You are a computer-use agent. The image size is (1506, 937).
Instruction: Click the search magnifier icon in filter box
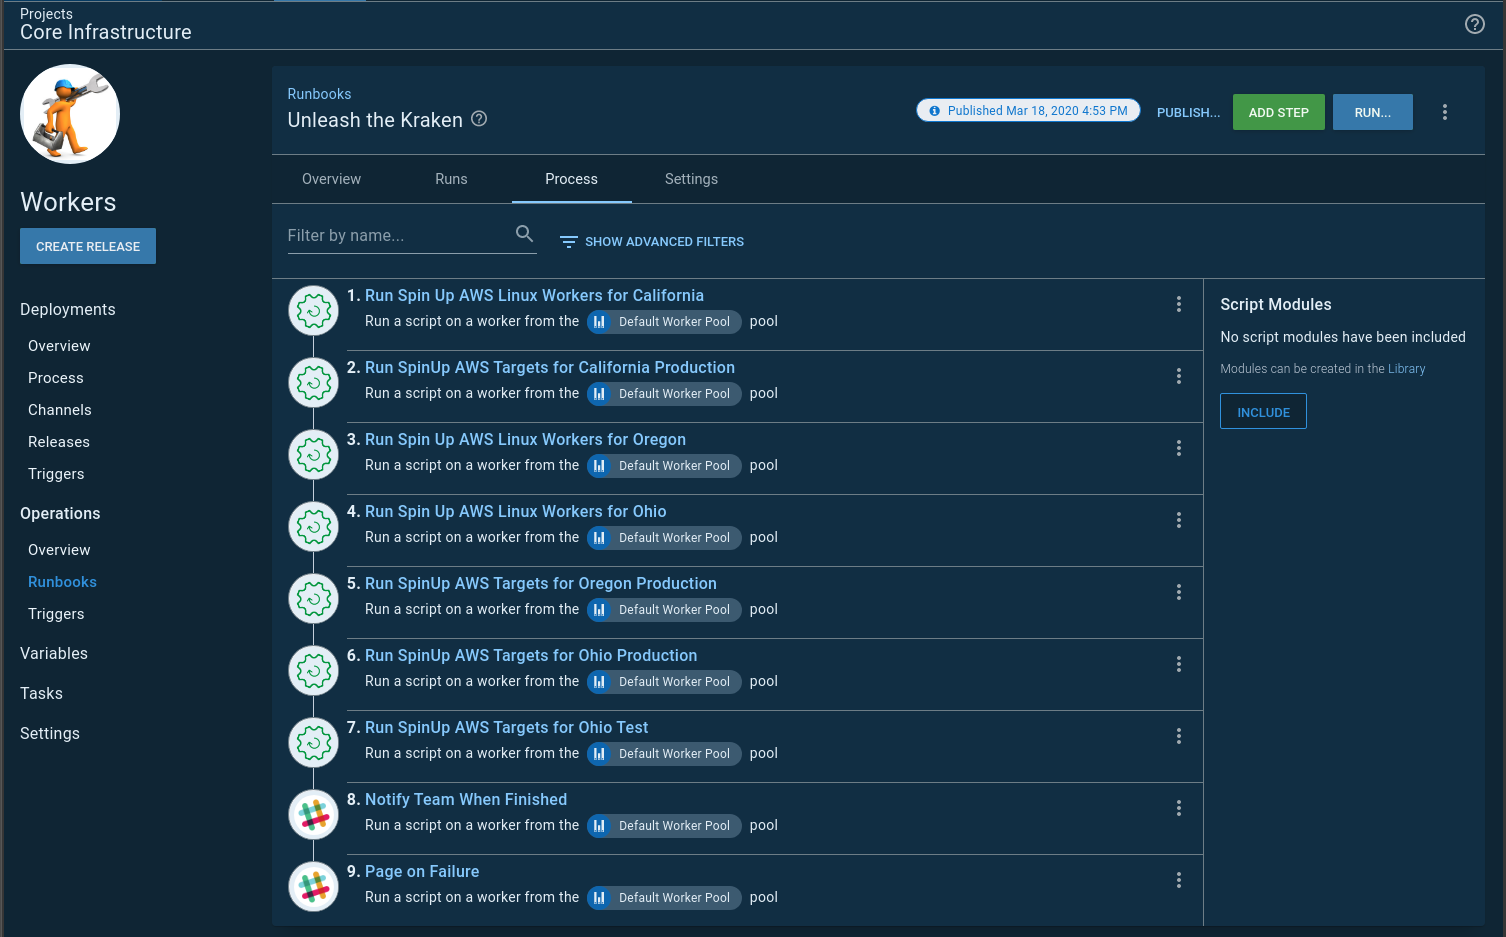(x=524, y=234)
